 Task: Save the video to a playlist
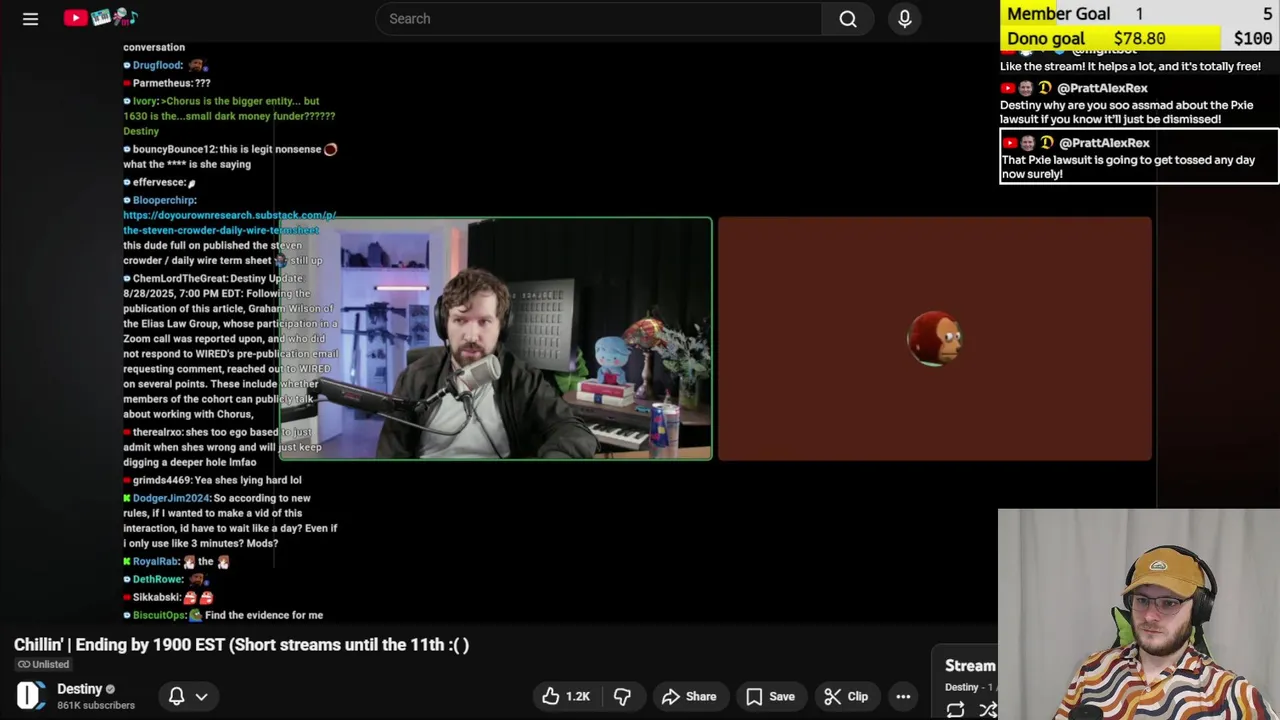tap(770, 696)
